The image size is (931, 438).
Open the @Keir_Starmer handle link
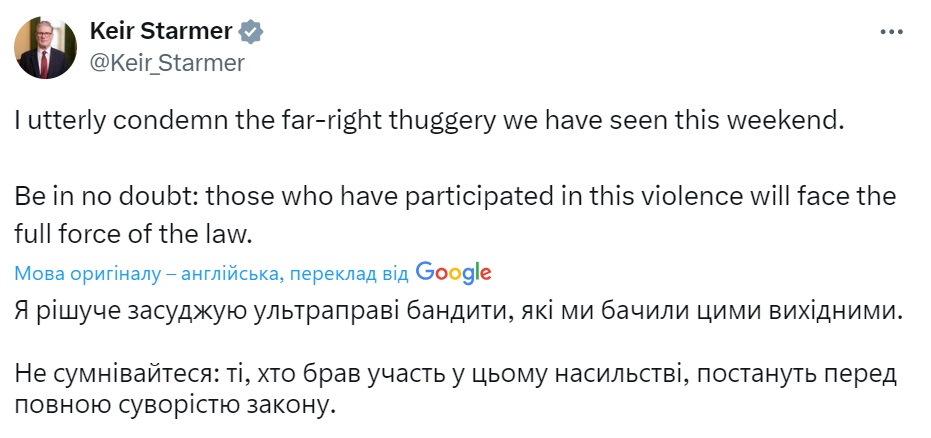(x=167, y=63)
